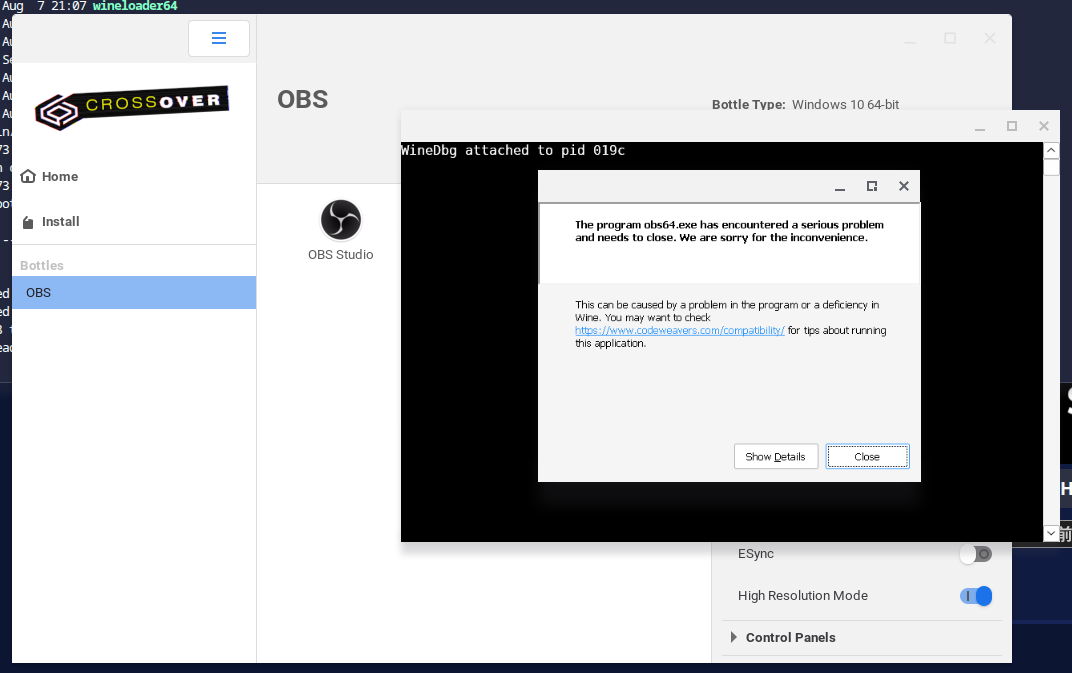This screenshot has height=673, width=1072.
Task: Minimize the WineDbg console window
Action: 980,127
